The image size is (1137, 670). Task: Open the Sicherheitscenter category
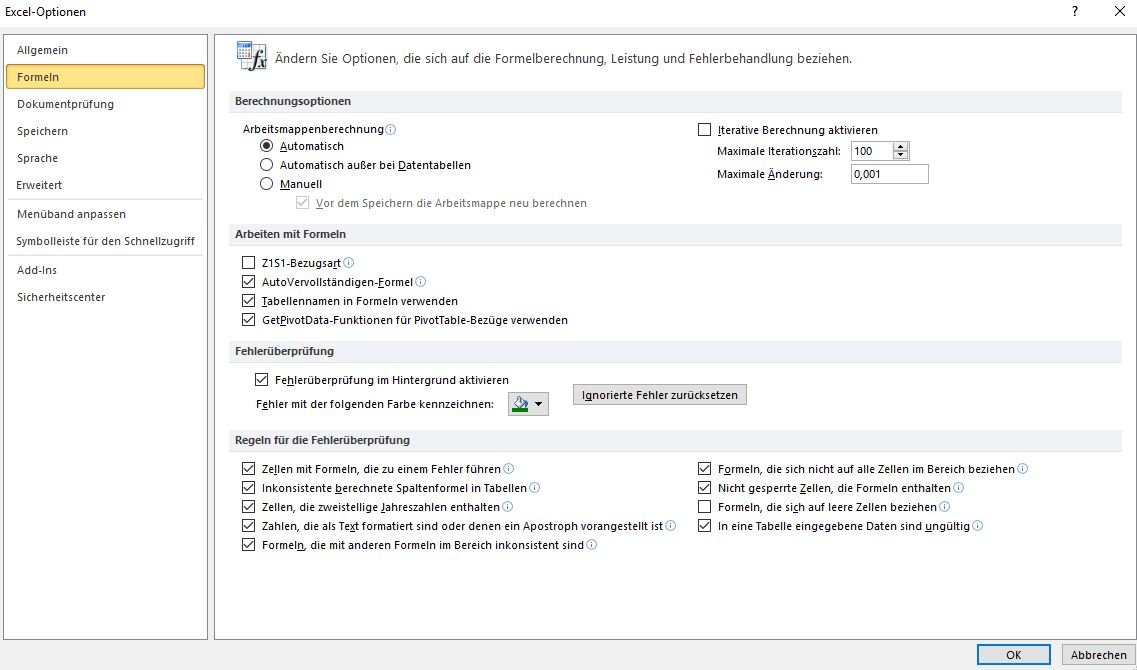105,297
